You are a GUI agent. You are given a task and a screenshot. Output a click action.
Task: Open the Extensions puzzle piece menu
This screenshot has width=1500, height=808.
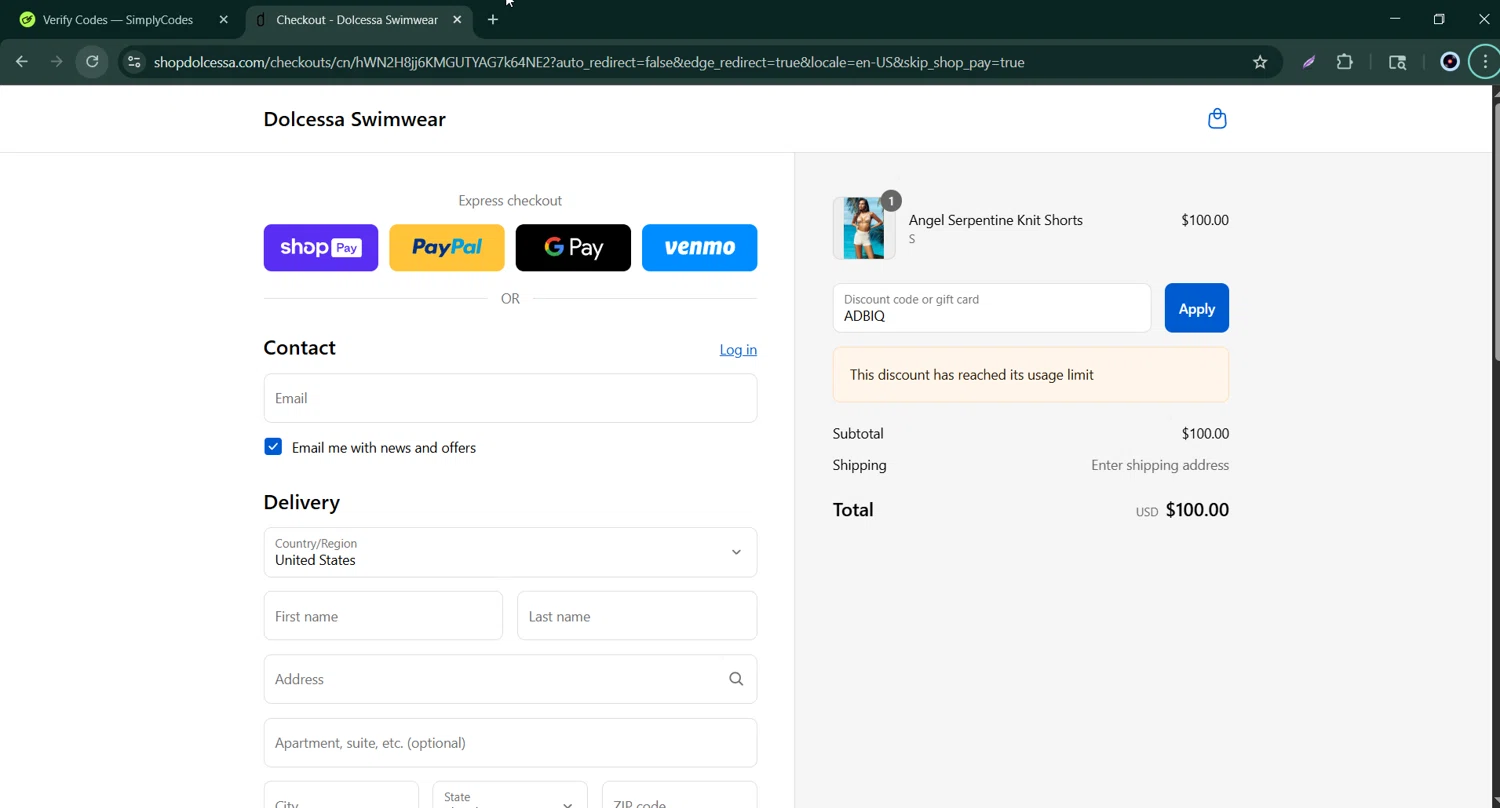(x=1345, y=62)
